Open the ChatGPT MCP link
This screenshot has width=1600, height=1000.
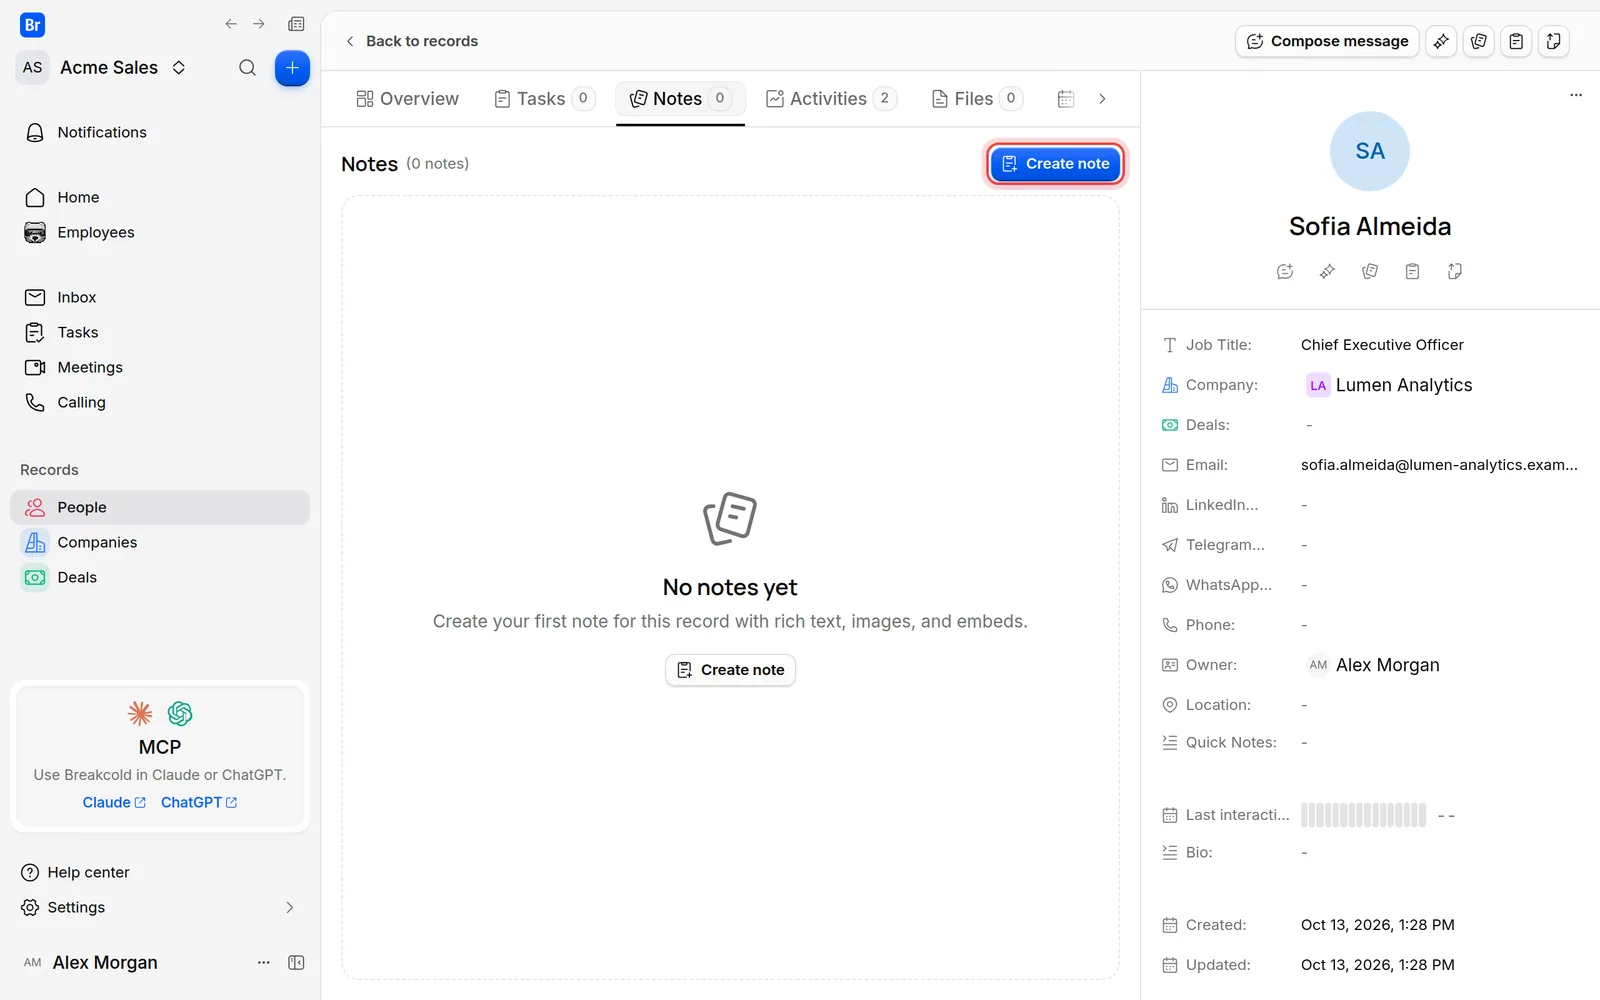coord(199,802)
